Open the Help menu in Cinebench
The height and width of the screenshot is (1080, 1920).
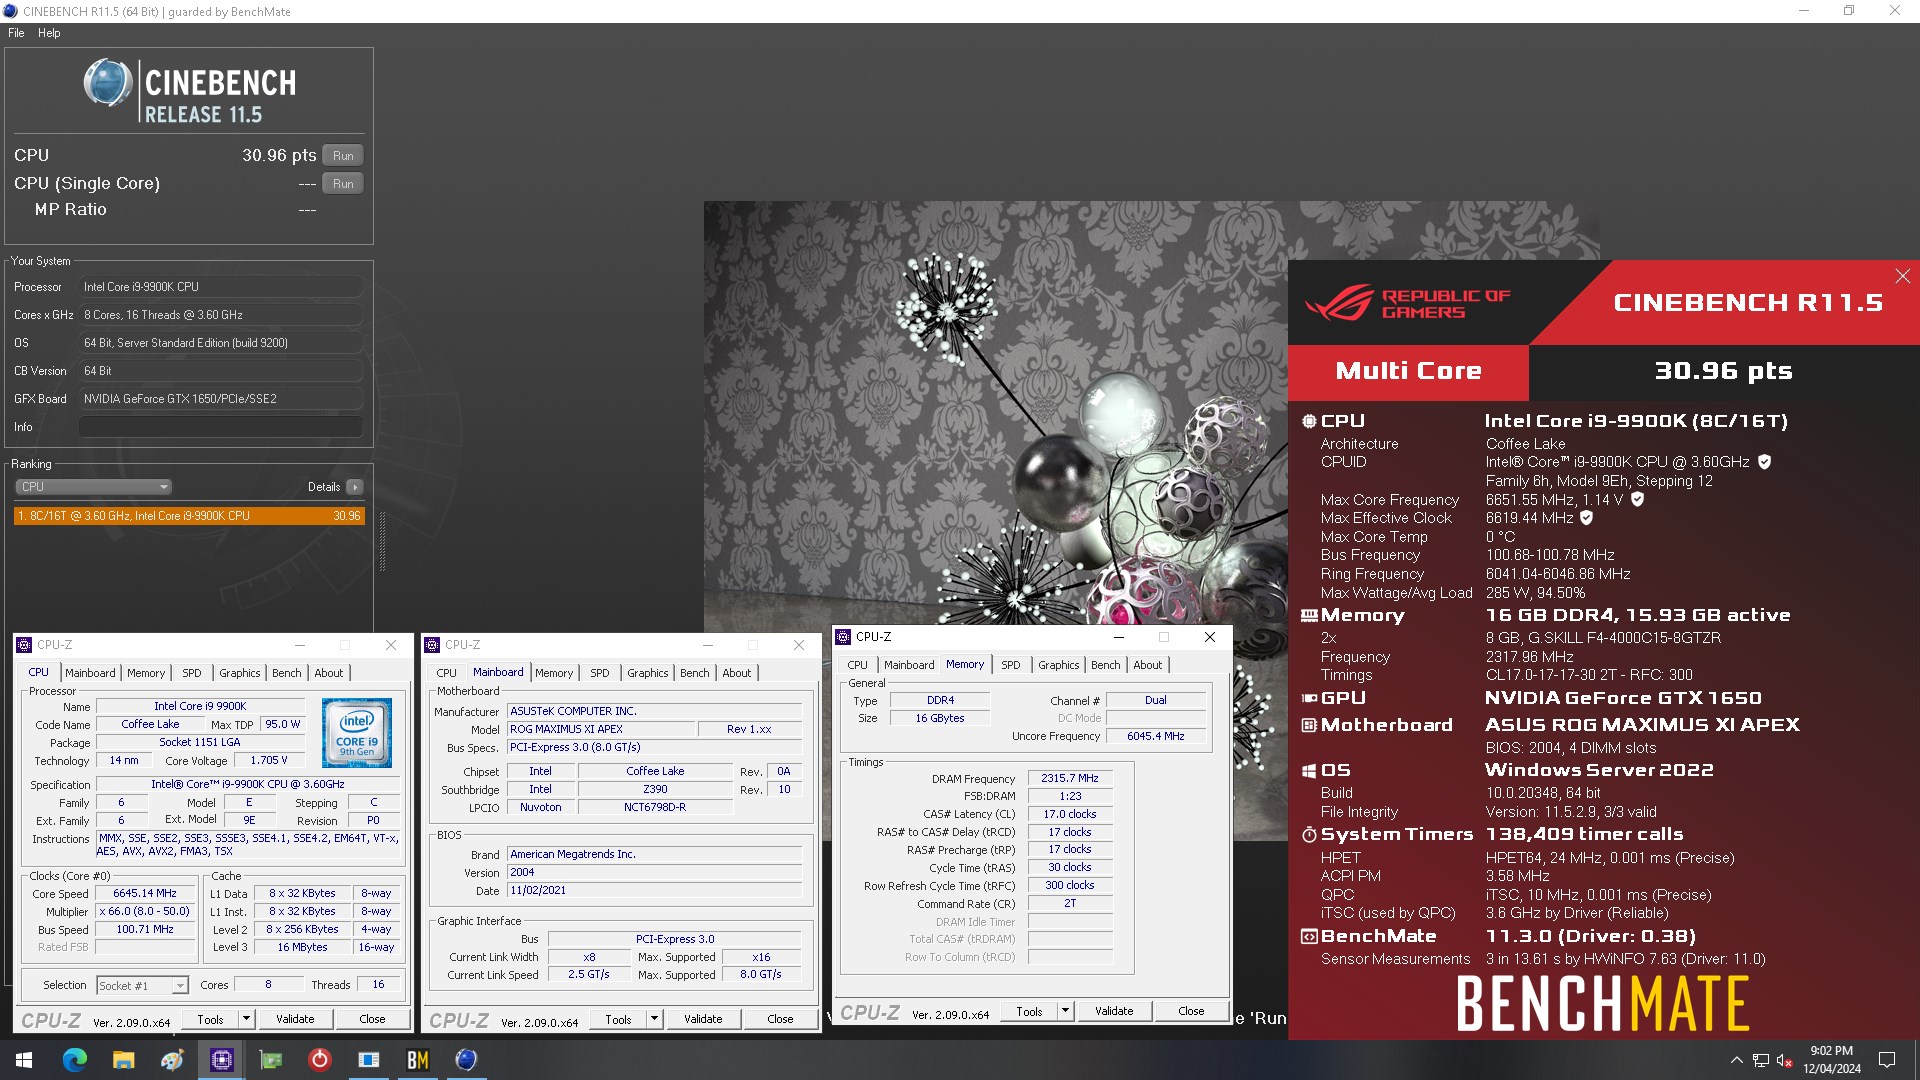[x=49, y=33]
